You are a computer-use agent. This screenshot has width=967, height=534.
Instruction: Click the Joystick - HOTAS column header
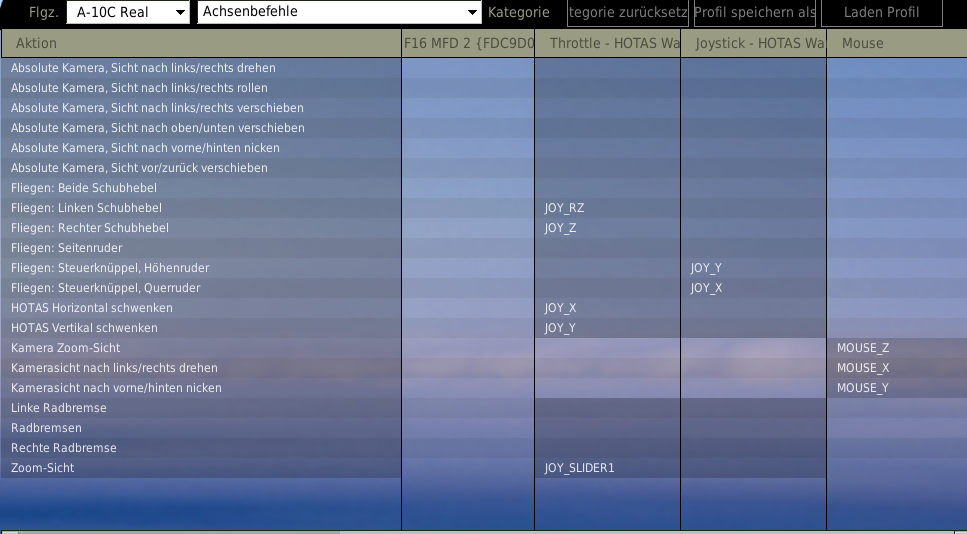[754, 43]
